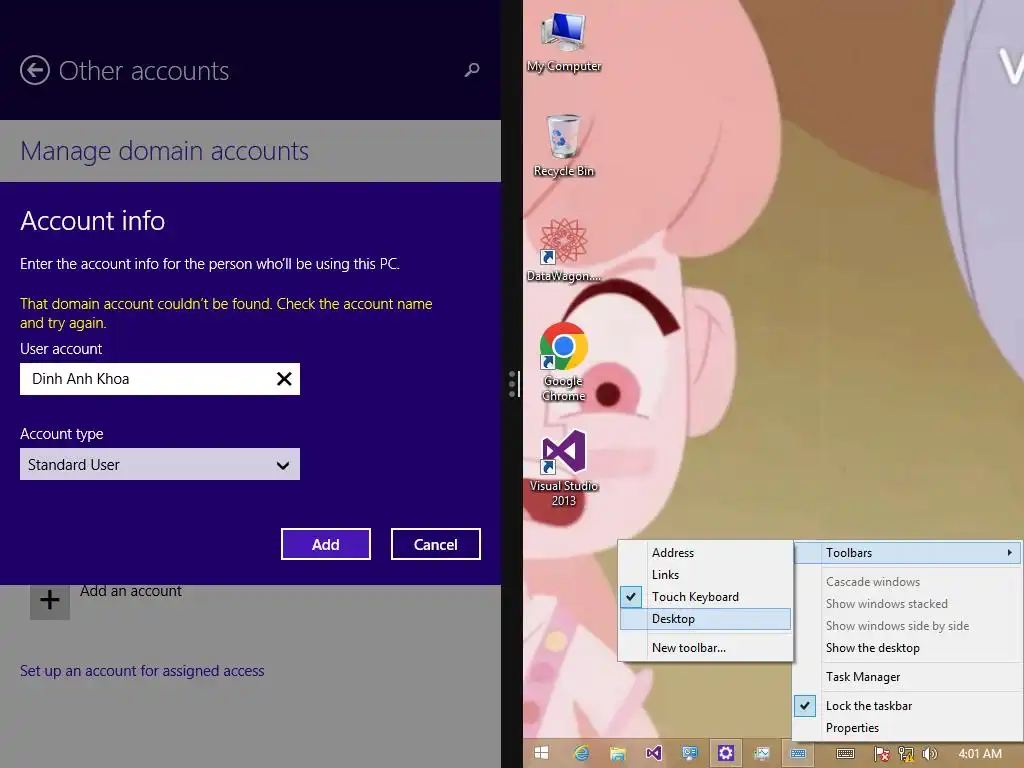
Task: Click the 4:01 AM clock
Action: [980, 754]
